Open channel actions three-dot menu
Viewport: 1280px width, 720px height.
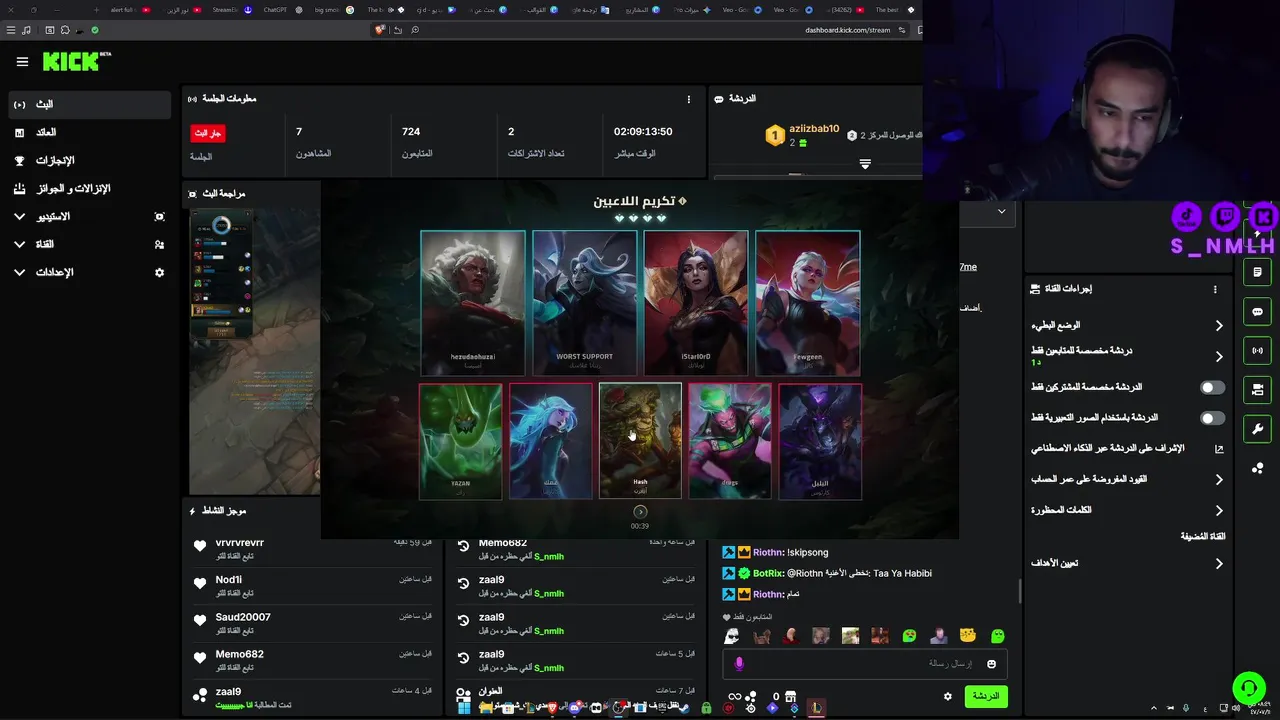click(x=1215, y=289)
